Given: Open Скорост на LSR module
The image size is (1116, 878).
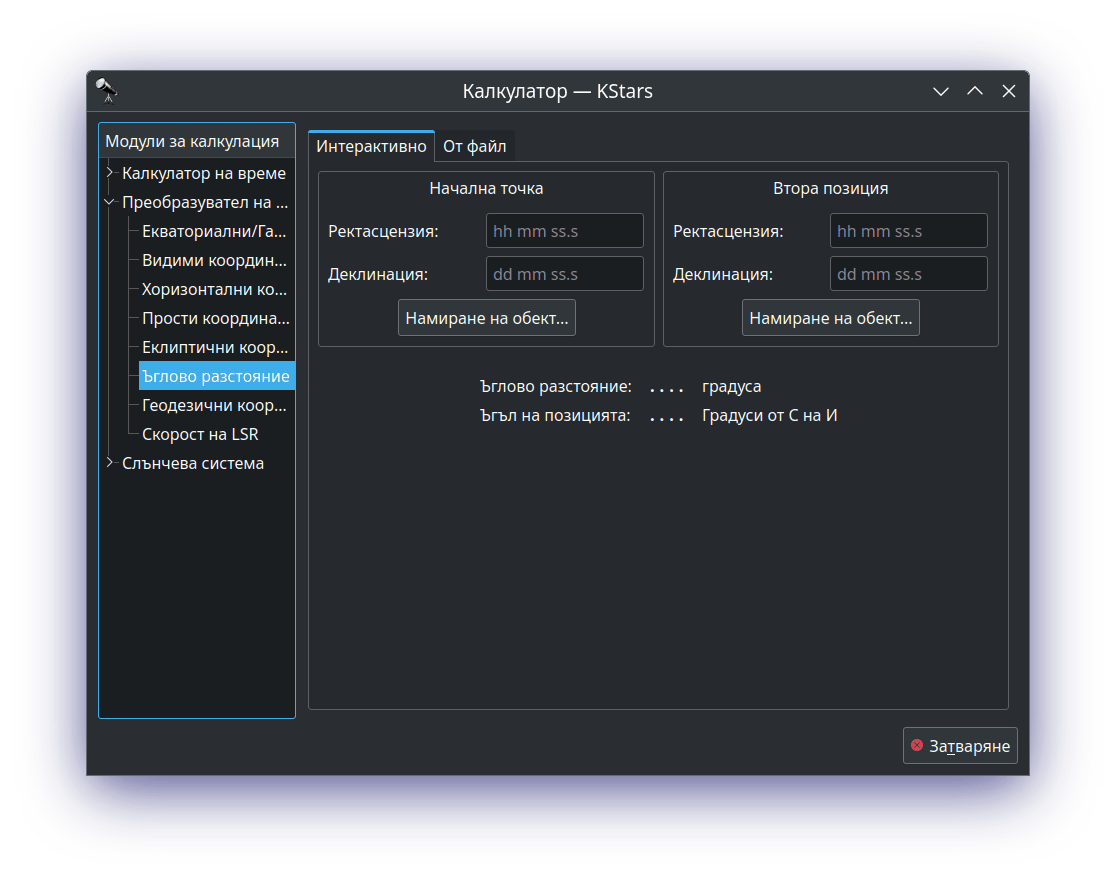Looking at the screenshot, I should coord(200,434).
